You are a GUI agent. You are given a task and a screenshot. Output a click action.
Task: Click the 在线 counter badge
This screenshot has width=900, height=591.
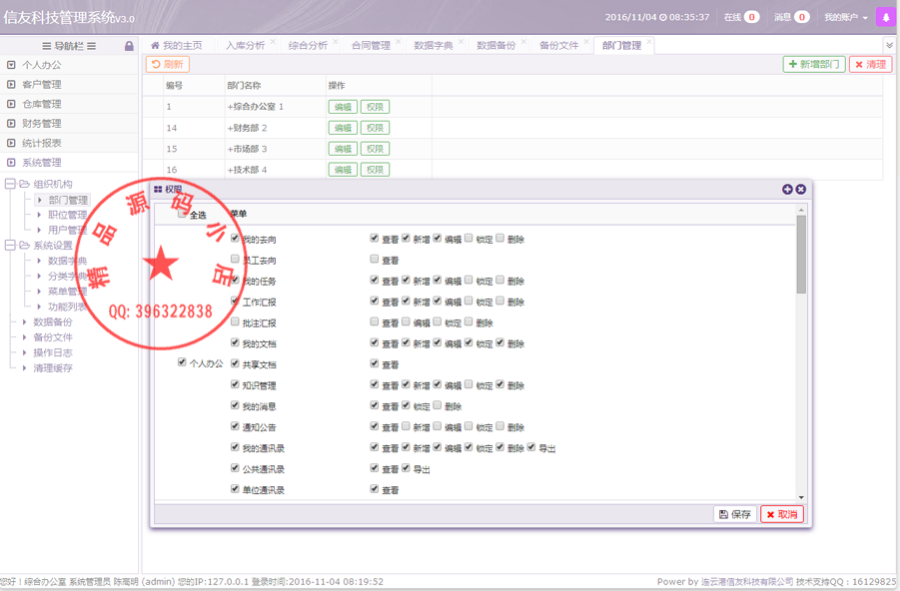tap(751, 17)
